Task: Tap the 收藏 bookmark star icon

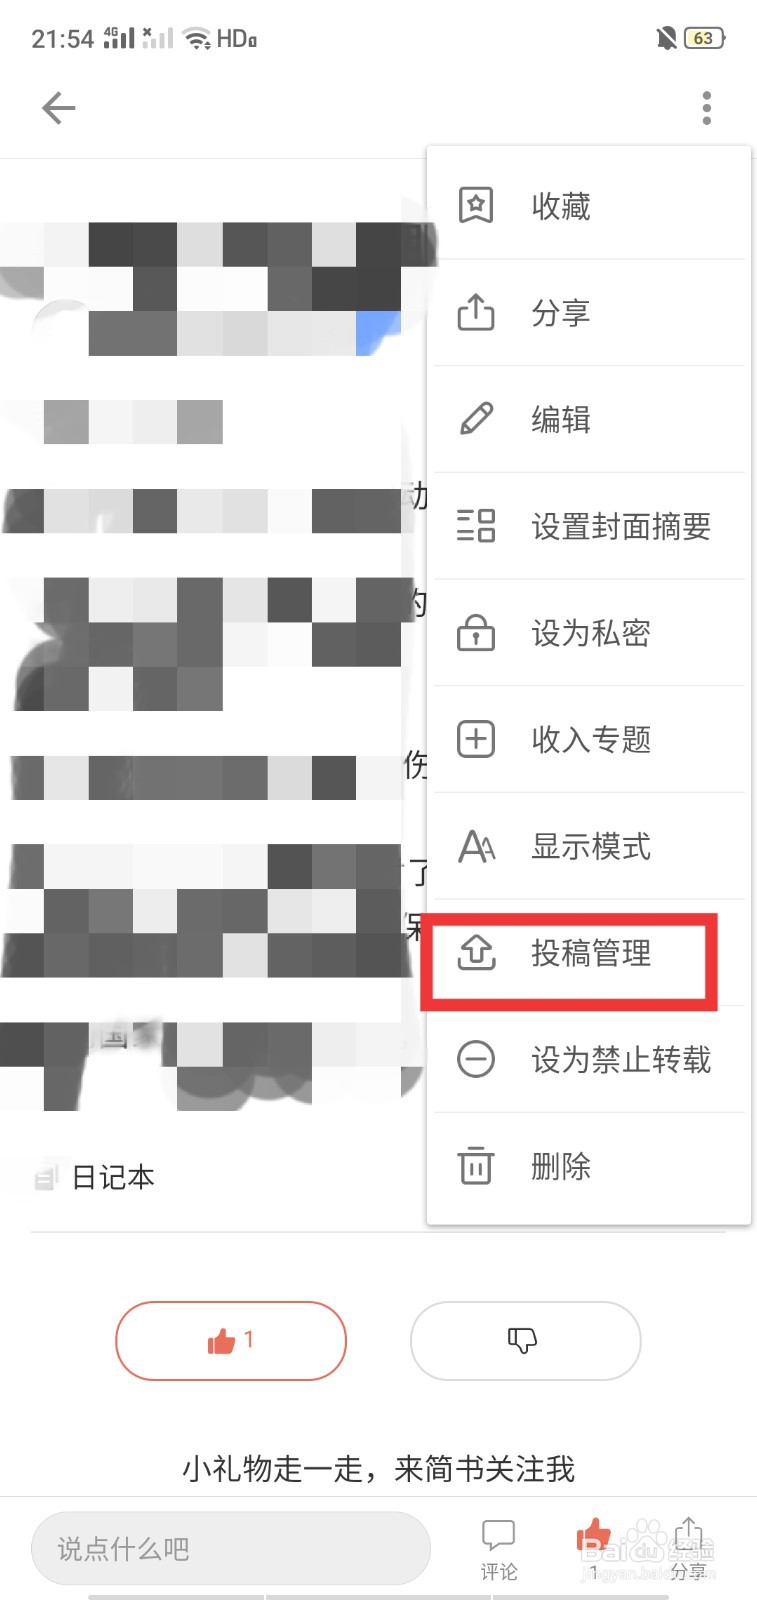Action: [x=476, y=206]
